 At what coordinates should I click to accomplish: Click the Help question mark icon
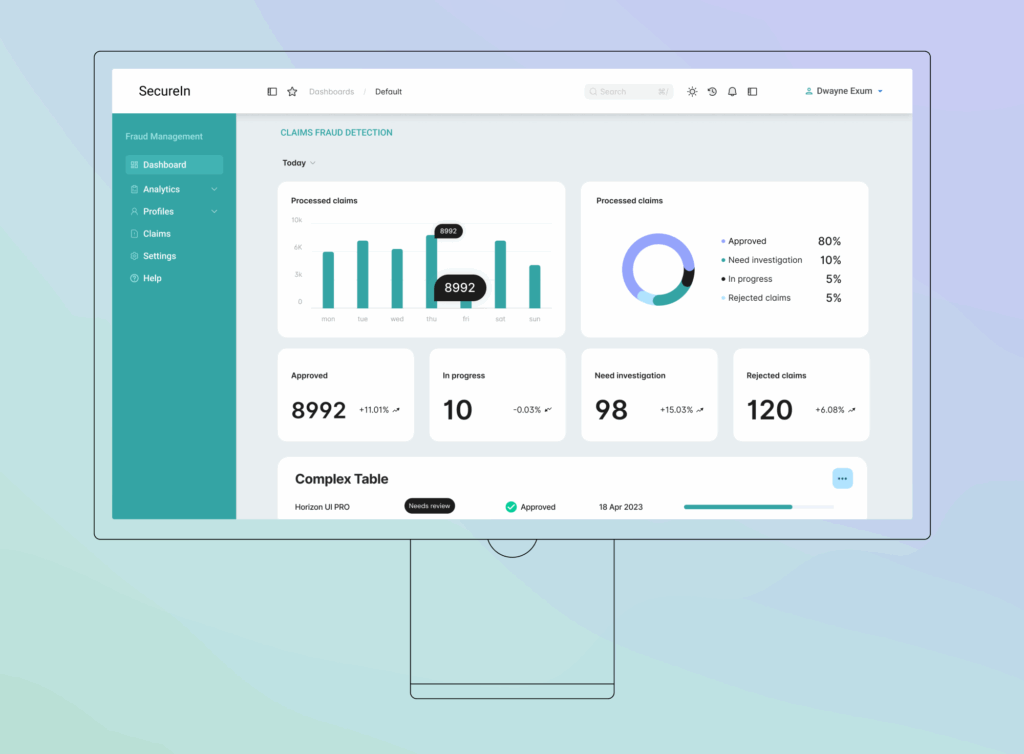click(x=134, y=278)
